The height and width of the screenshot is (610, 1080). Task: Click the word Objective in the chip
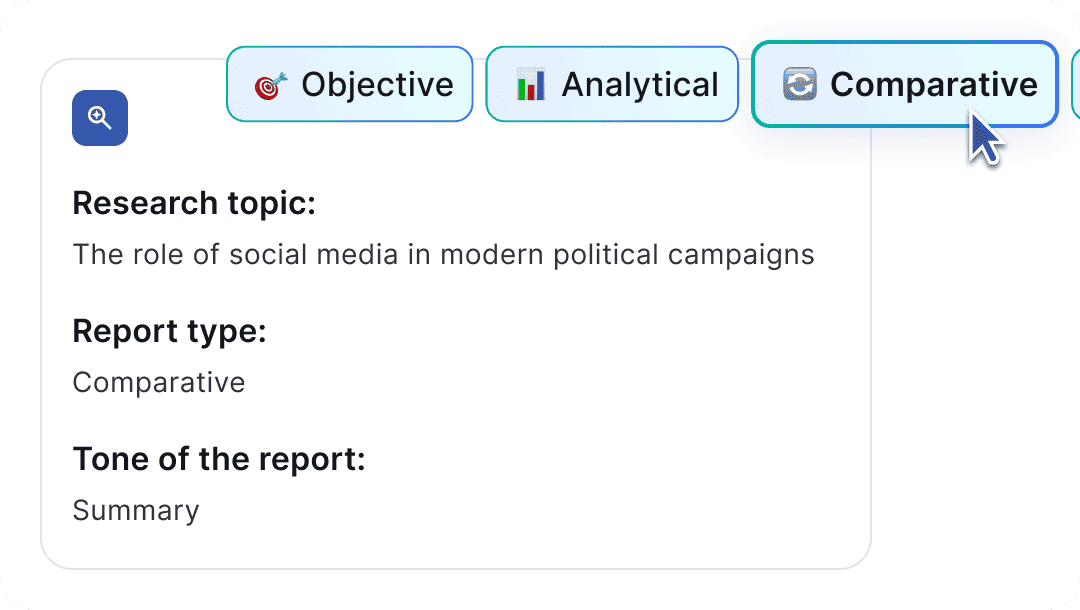pyautogui.click(x=377, y=85)
